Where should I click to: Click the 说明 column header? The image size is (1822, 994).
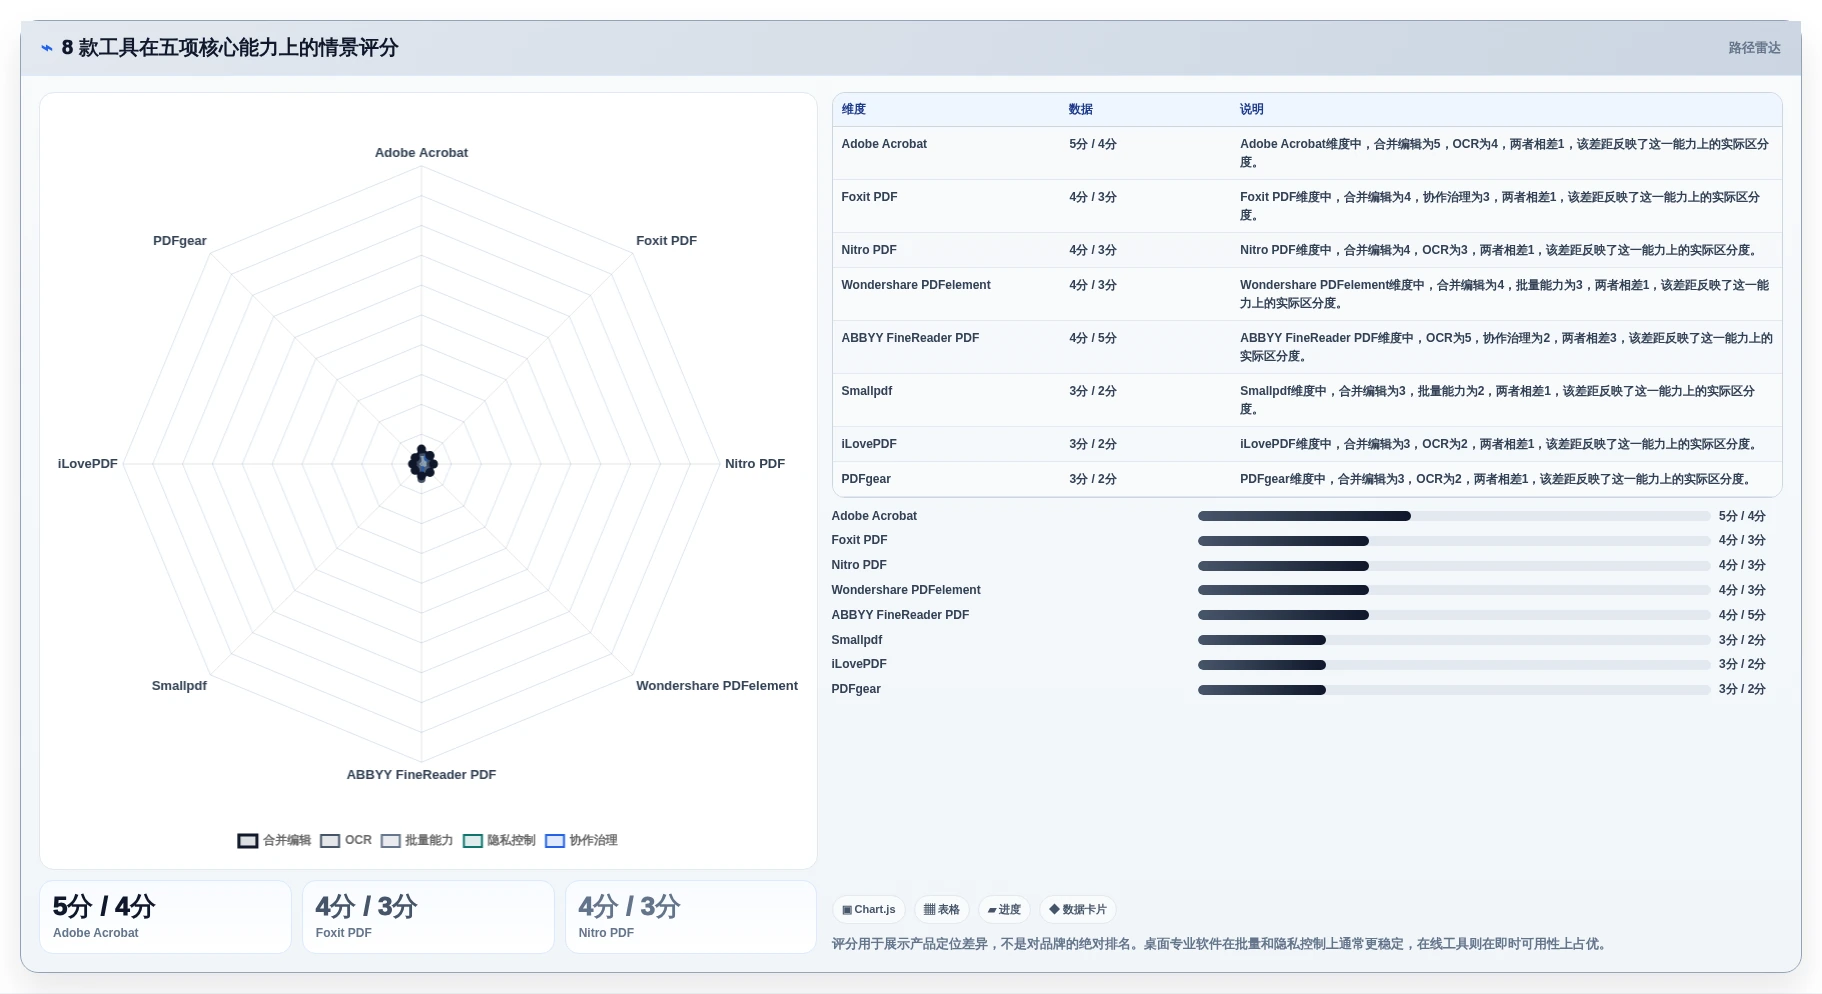point(1251,110)
